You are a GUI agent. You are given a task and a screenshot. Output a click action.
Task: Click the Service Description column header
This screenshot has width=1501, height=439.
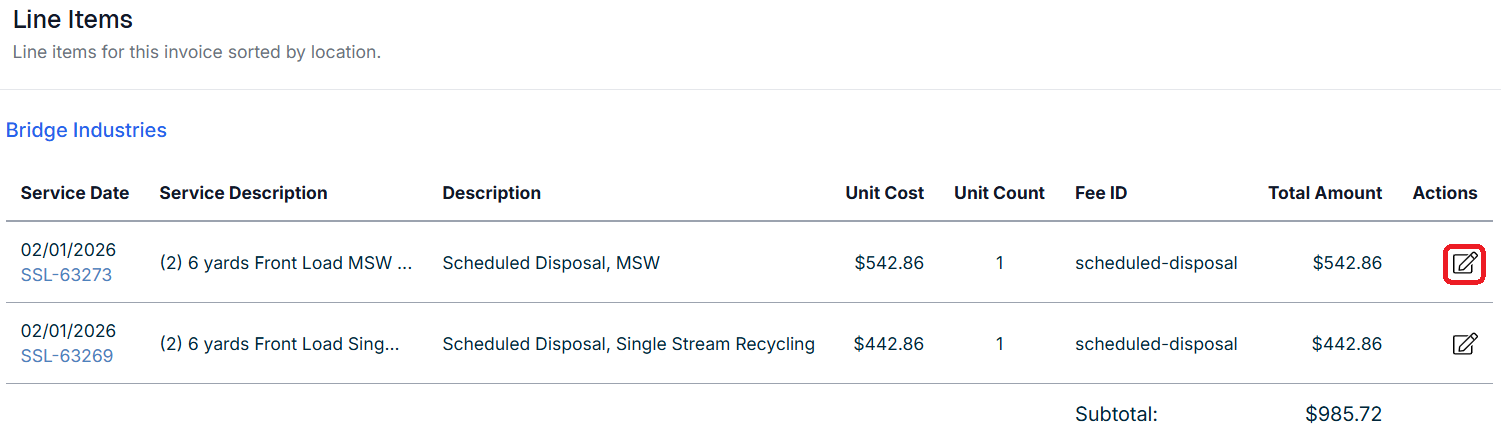(x=243, y=193)
